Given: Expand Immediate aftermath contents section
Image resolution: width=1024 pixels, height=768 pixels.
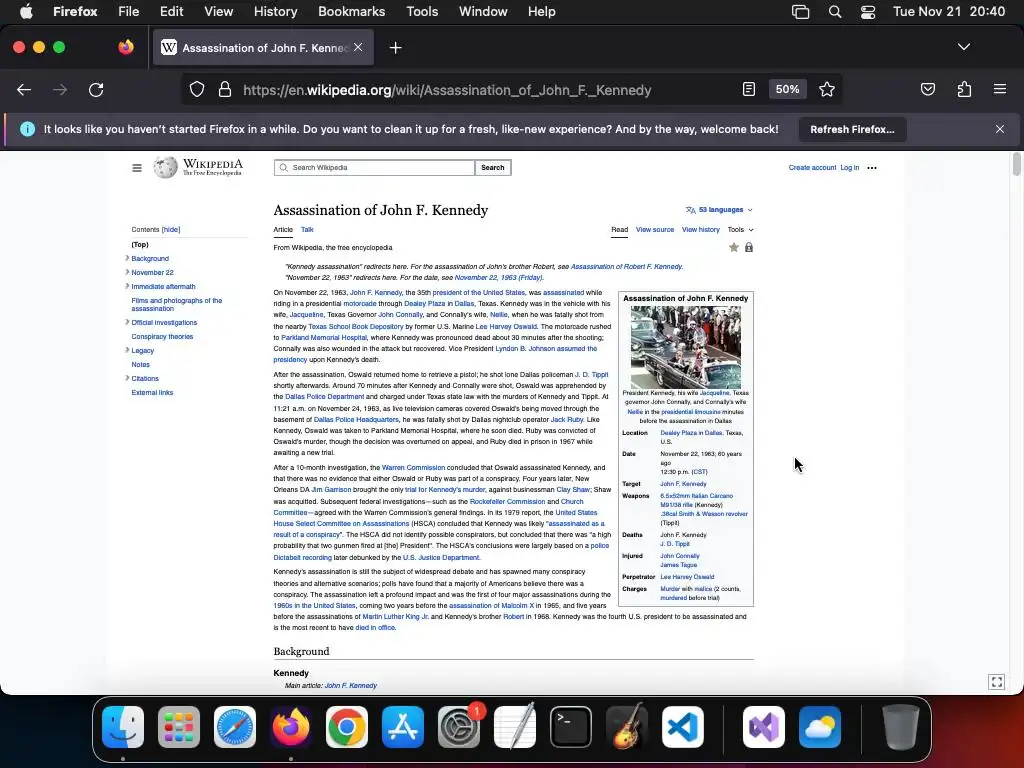Looking at the screenshot, I should pos(127,286).
